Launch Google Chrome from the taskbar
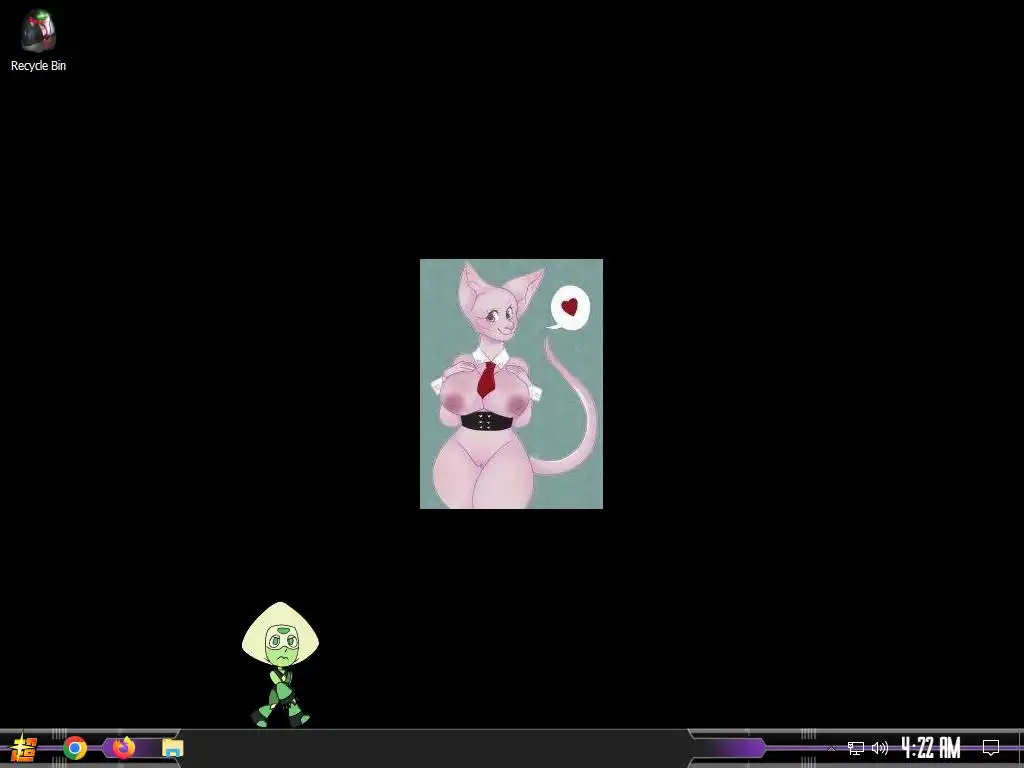This screenshot has width=1024, height=768. coord(75,748)
